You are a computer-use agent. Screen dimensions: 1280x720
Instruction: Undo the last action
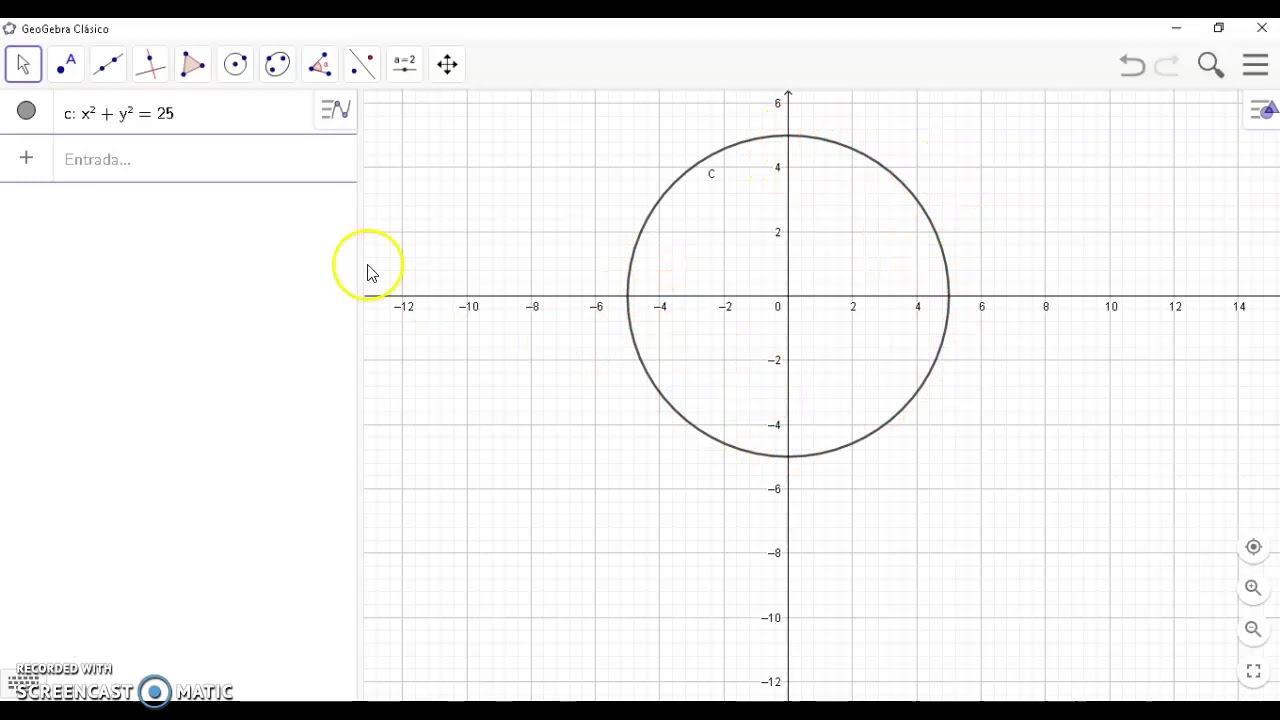tap(1132, 66)
